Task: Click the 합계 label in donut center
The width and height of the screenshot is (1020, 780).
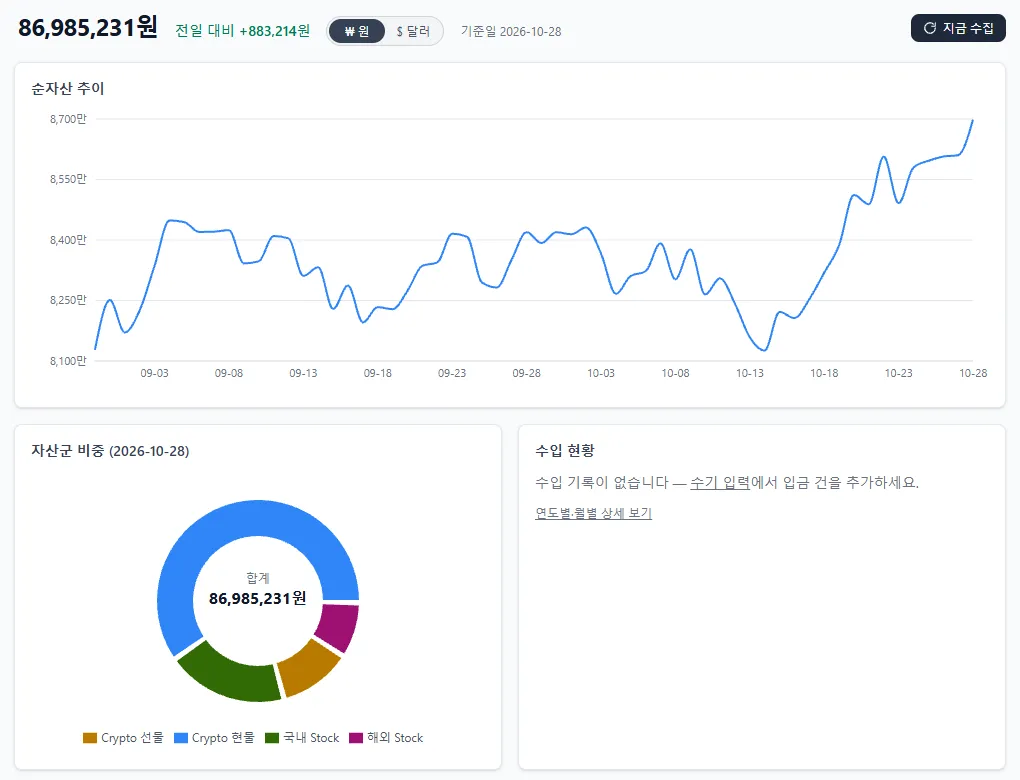Action: pyautogui.click(x=258, y=578)
